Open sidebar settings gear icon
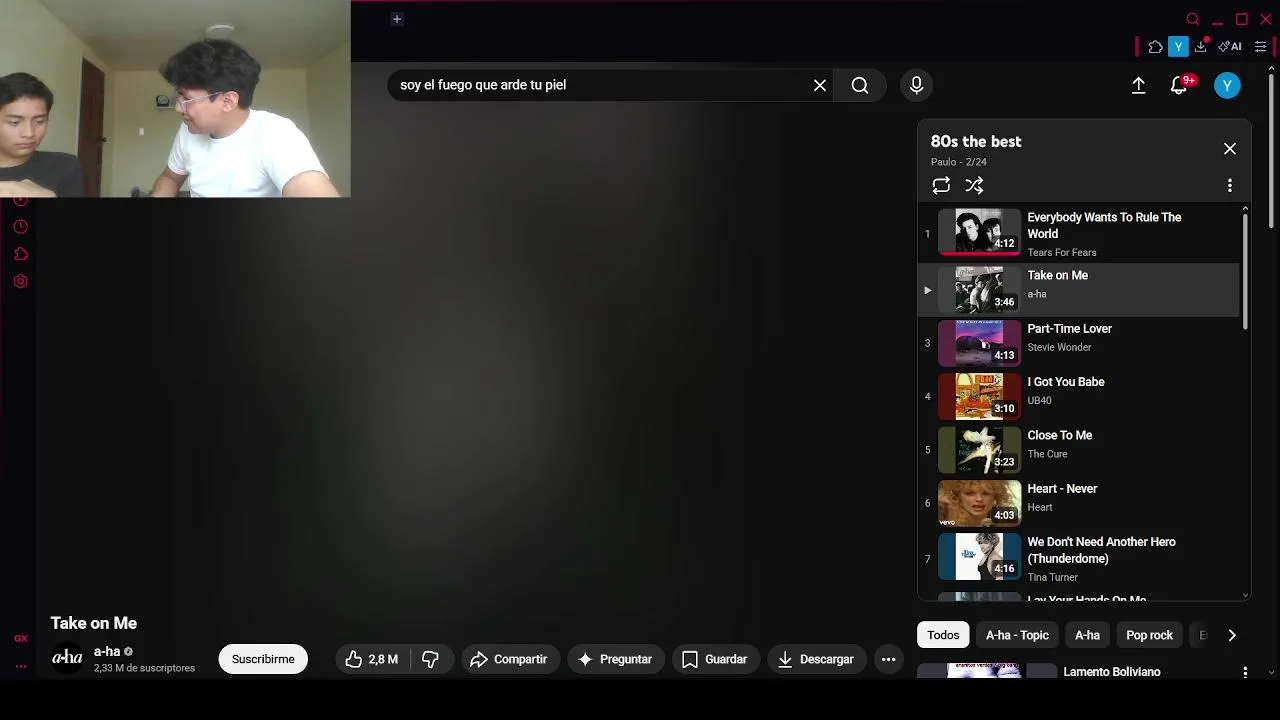 [x=20, y=281]
